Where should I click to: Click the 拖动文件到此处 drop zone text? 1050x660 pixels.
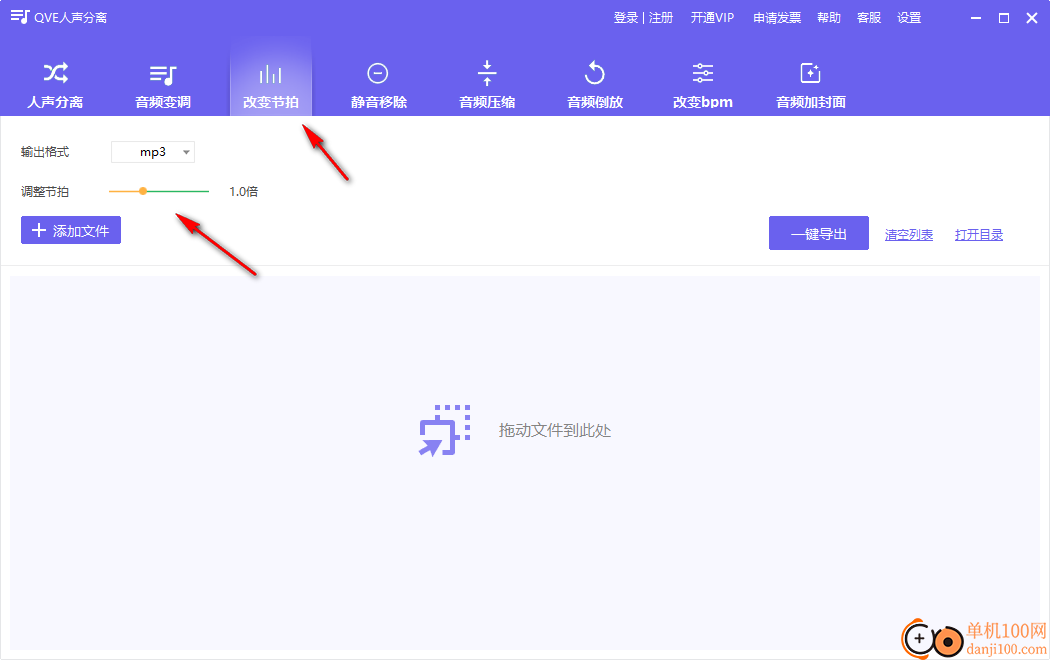(x=554, y=430)
